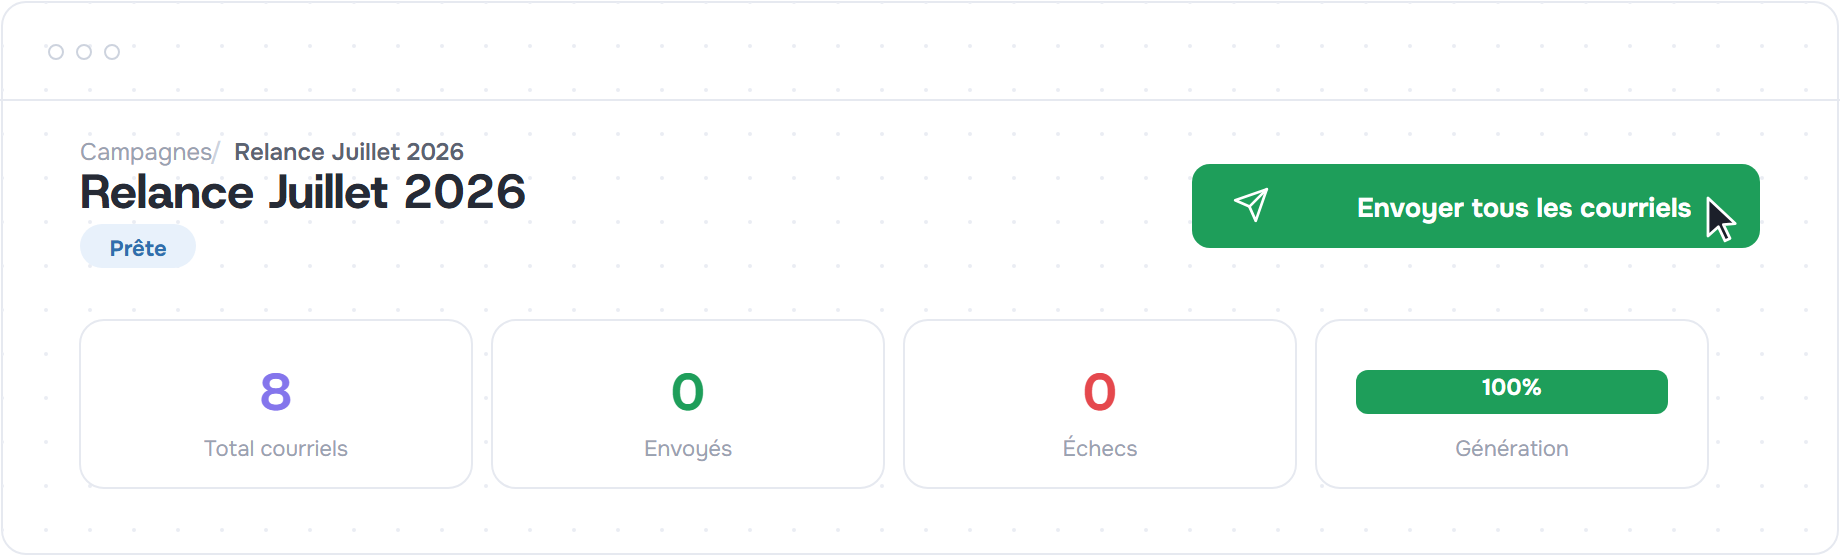
Task: Open the Échecs statistics card
Action: 1100,404
